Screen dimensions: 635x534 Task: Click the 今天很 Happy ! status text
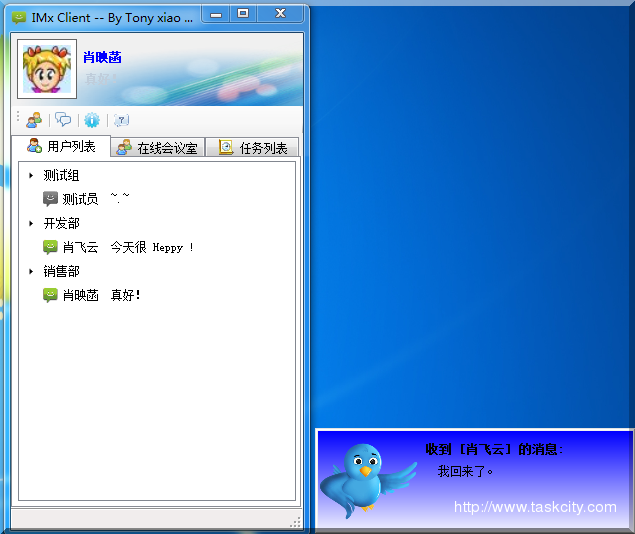[152, 247]
